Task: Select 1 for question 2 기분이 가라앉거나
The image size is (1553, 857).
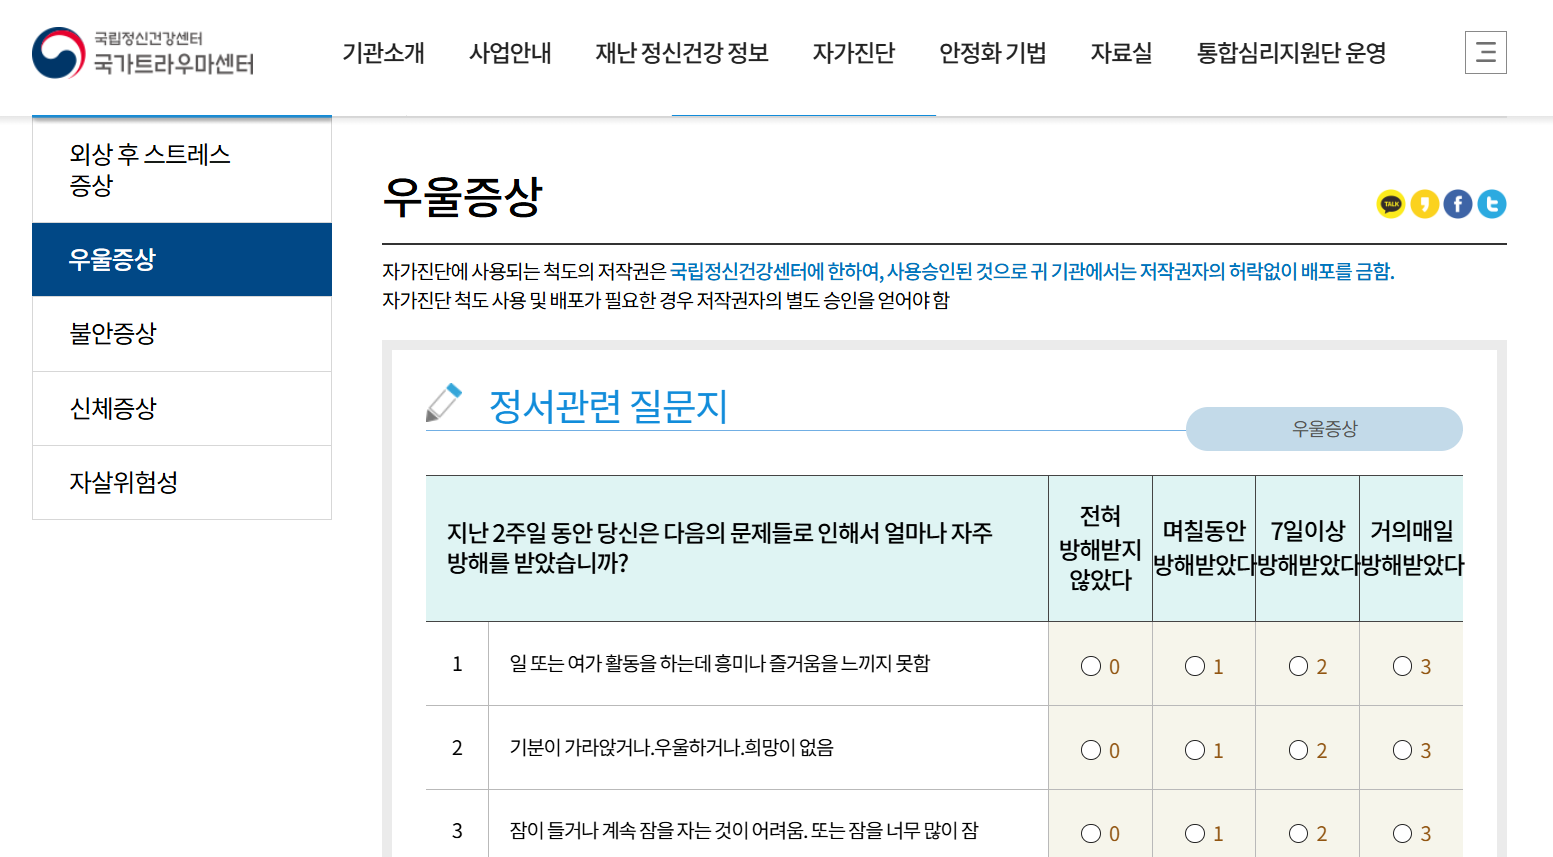Action: (1195, 750)
